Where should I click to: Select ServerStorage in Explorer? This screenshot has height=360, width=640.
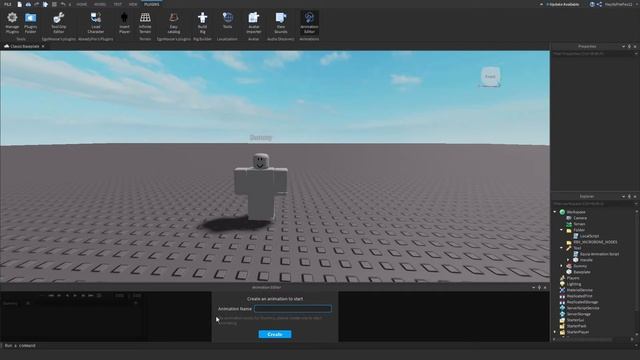(x=579, y=314)
